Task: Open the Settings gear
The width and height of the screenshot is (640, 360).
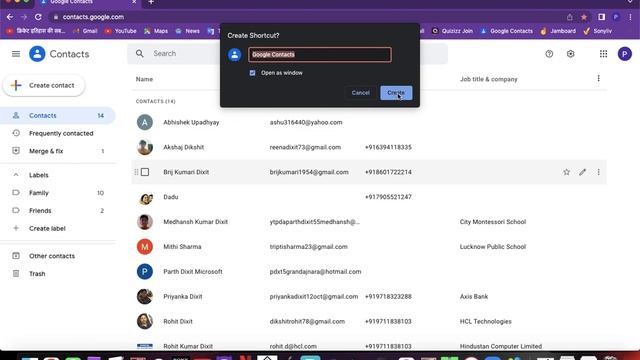Action: coord(571,54)
